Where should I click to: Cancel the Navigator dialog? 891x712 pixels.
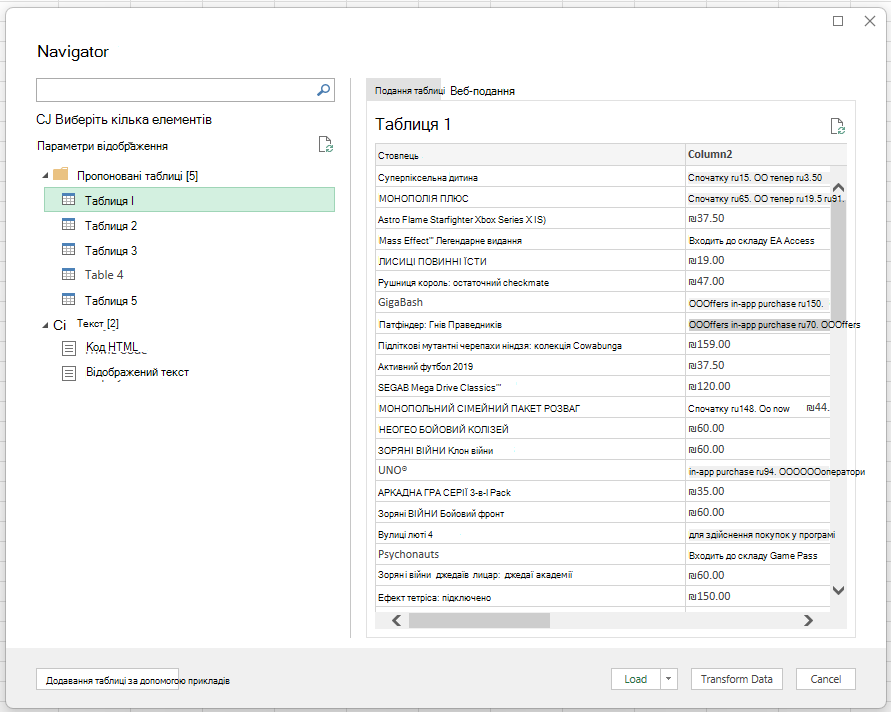(826, 679)
